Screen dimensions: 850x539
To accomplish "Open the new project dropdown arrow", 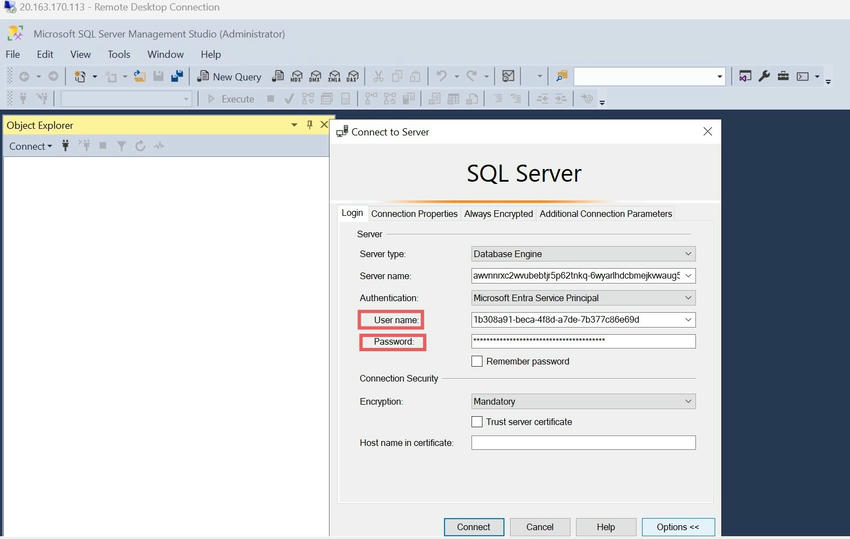I will coord(95,76).
